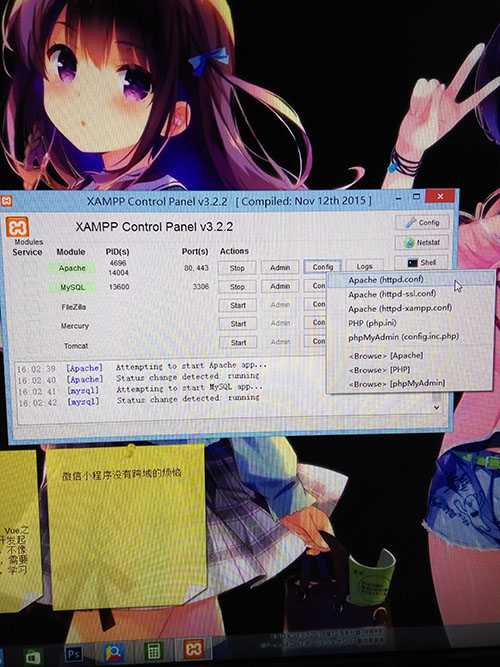Screen dimensions: 500x667
Task: Start the FileZilla module
Action: [x=238, y=305]
